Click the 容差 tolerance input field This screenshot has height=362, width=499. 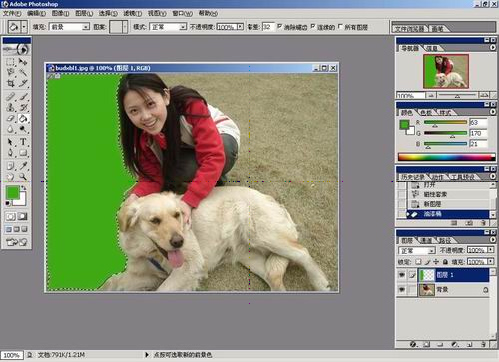click(267, 27)
